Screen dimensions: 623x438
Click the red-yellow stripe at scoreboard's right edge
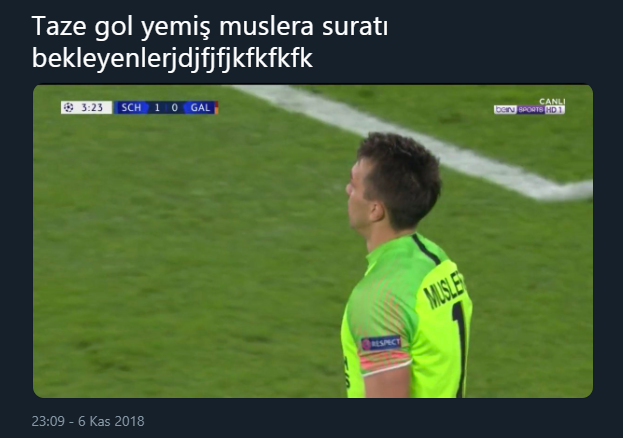(x=217, y=107)
